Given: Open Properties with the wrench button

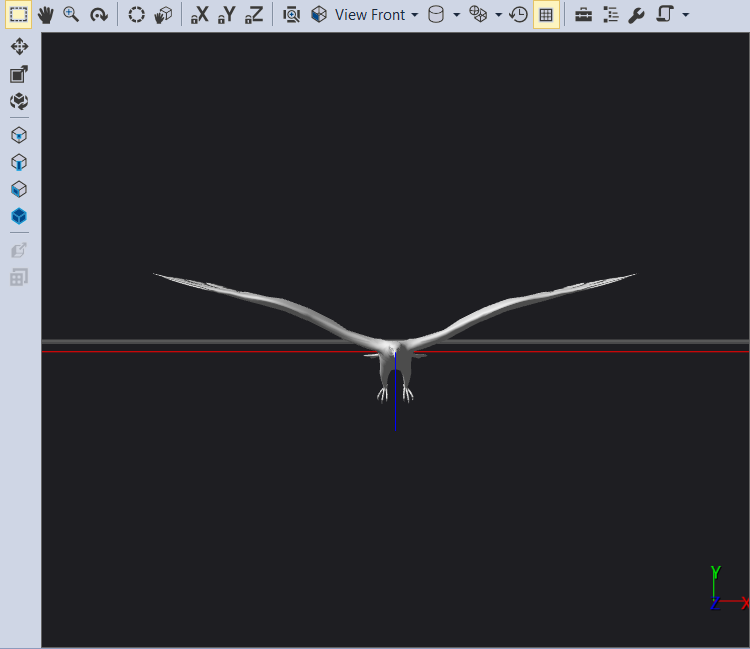Looking at the screenshot, I should coord(636,15).
